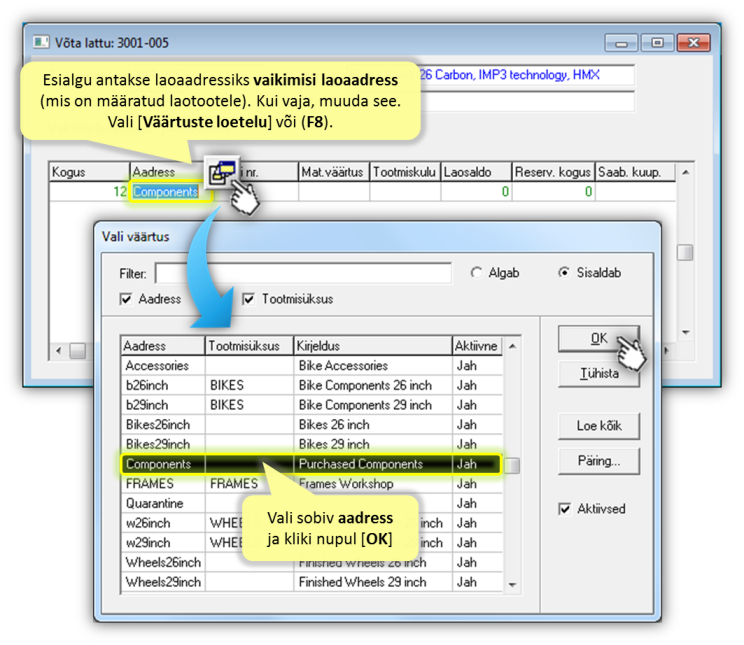Click the Tootmiskulu column header

(405, 172)
